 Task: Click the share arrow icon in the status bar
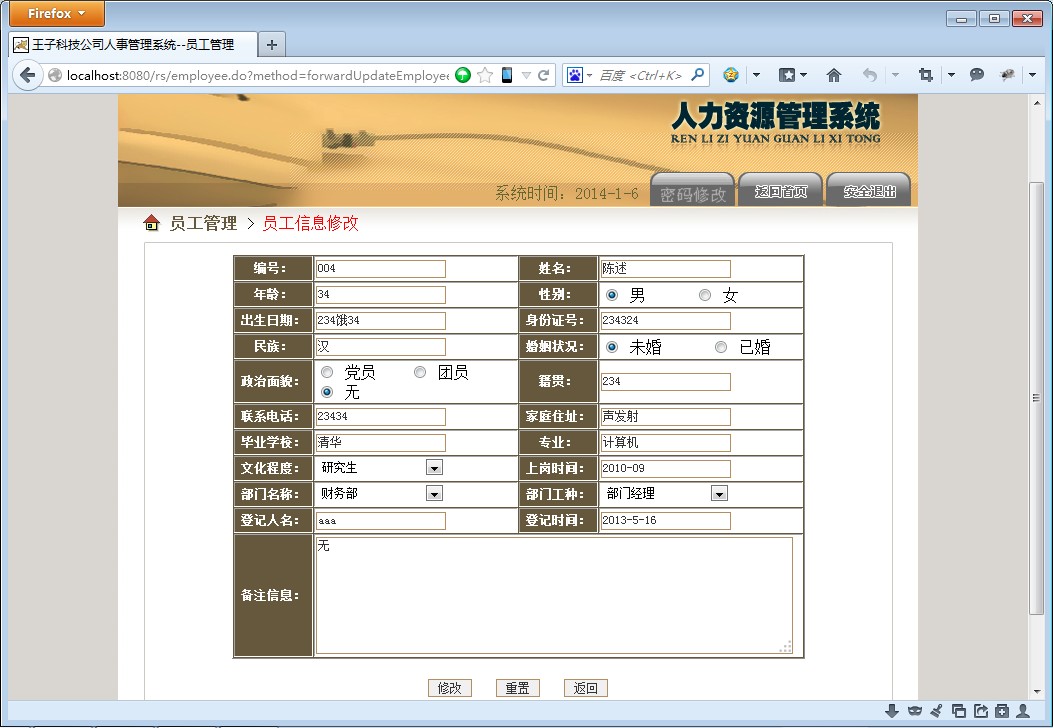tap(980, 711)
